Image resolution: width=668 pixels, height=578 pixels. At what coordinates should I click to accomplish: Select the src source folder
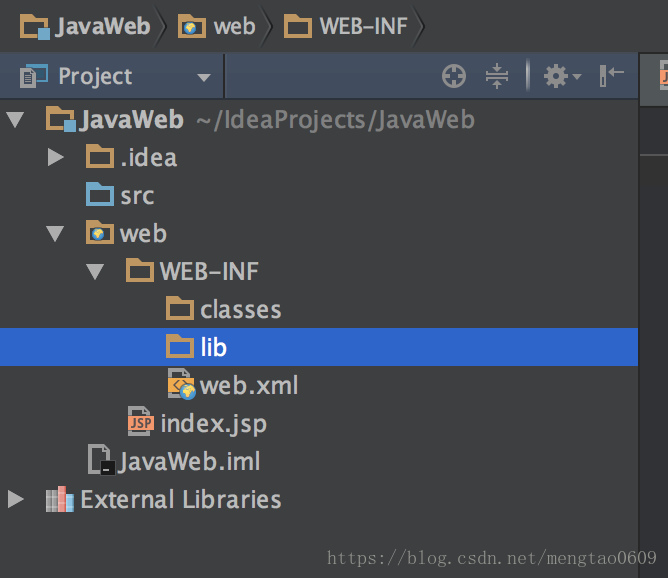pyautogui.click(x=319, y=196)
